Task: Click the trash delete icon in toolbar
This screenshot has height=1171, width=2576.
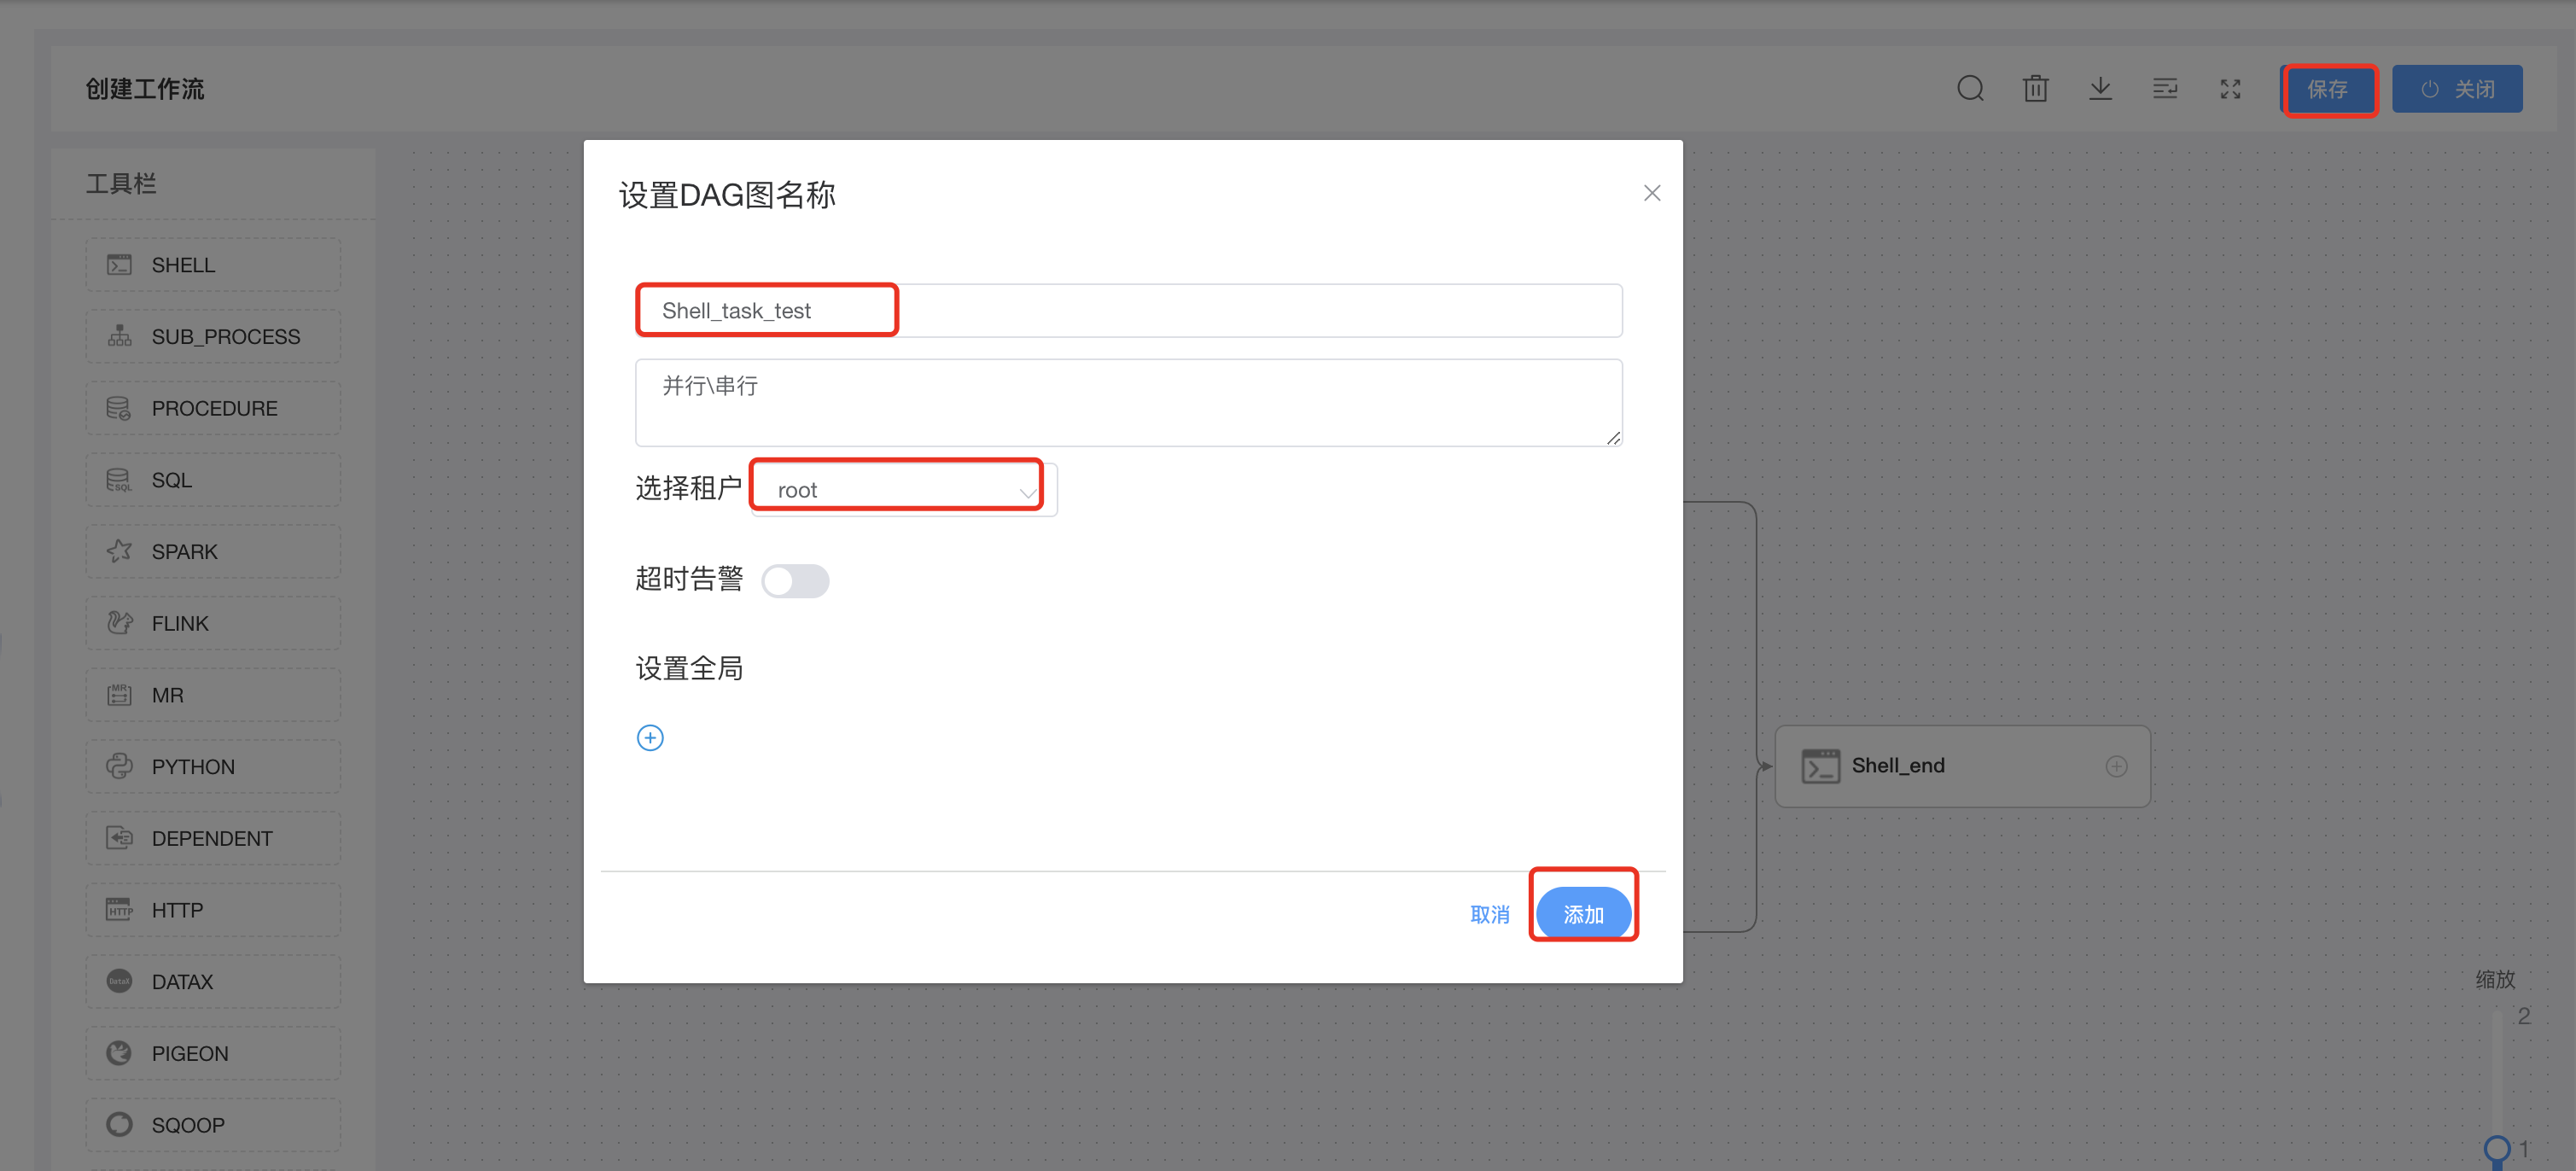Action: click(x=2035, y=89)
